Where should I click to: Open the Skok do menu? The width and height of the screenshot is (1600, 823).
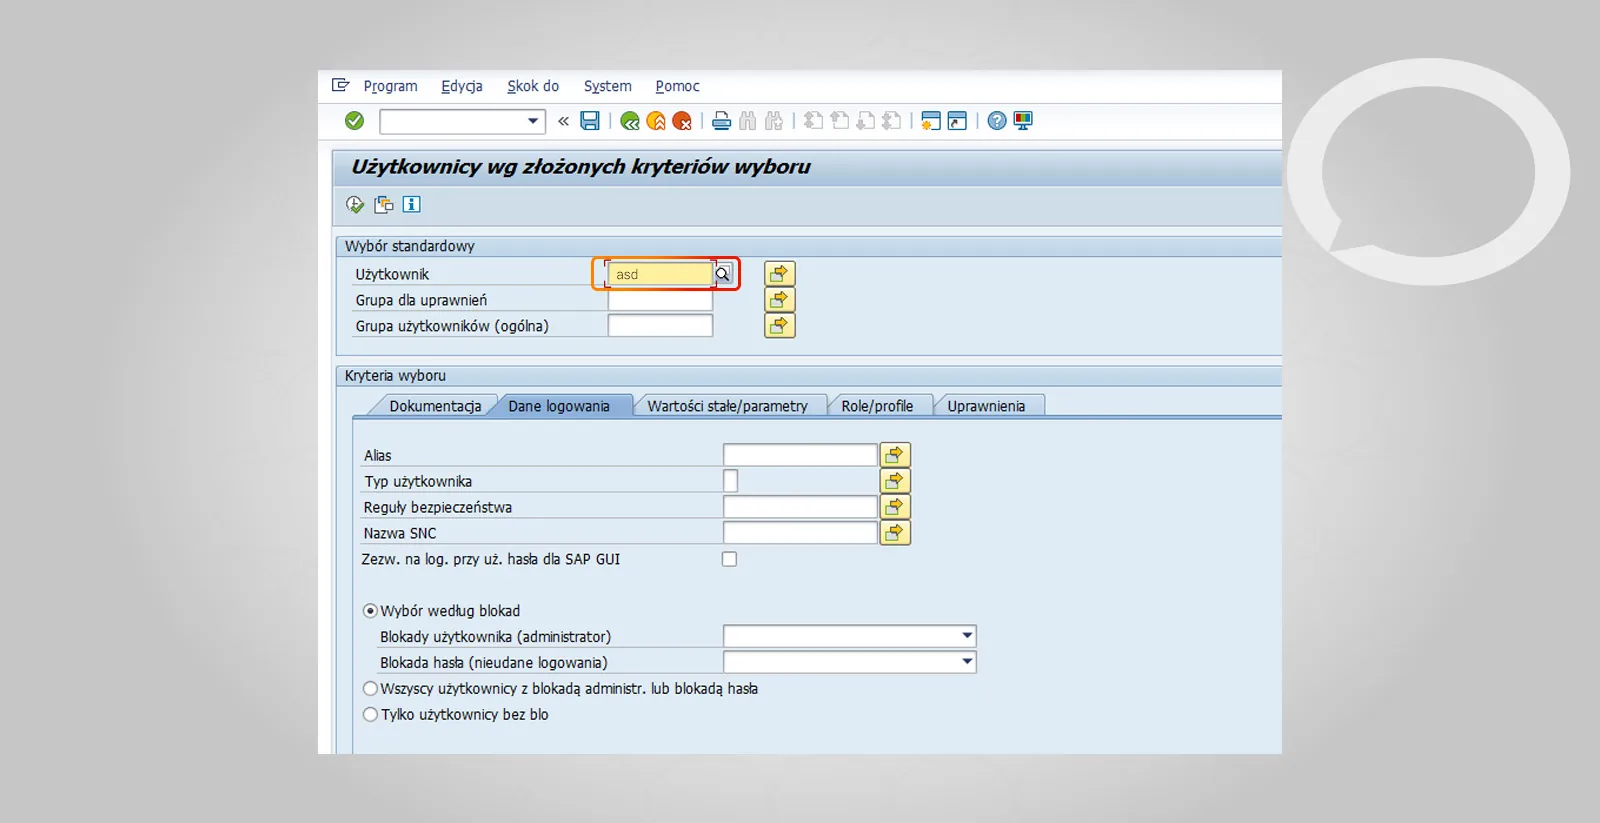click(532, 86)
